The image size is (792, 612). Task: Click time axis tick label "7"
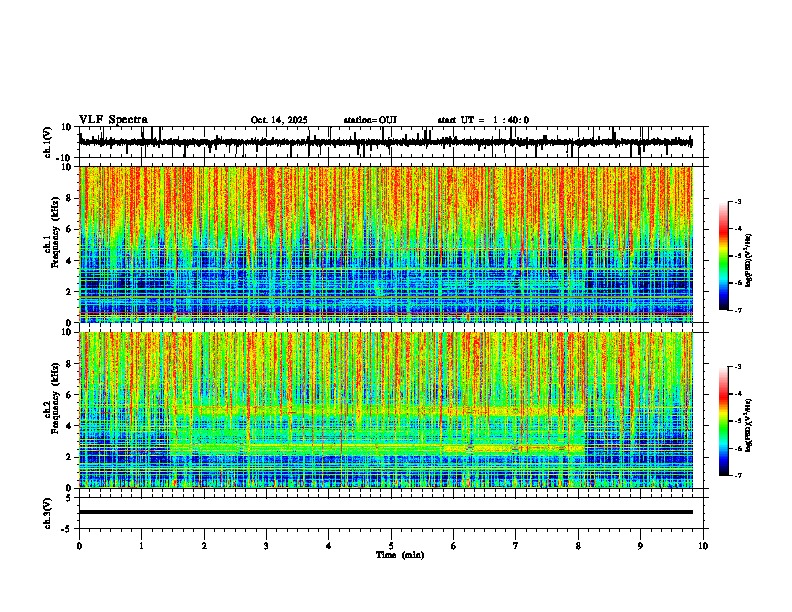tap(516, 546)
